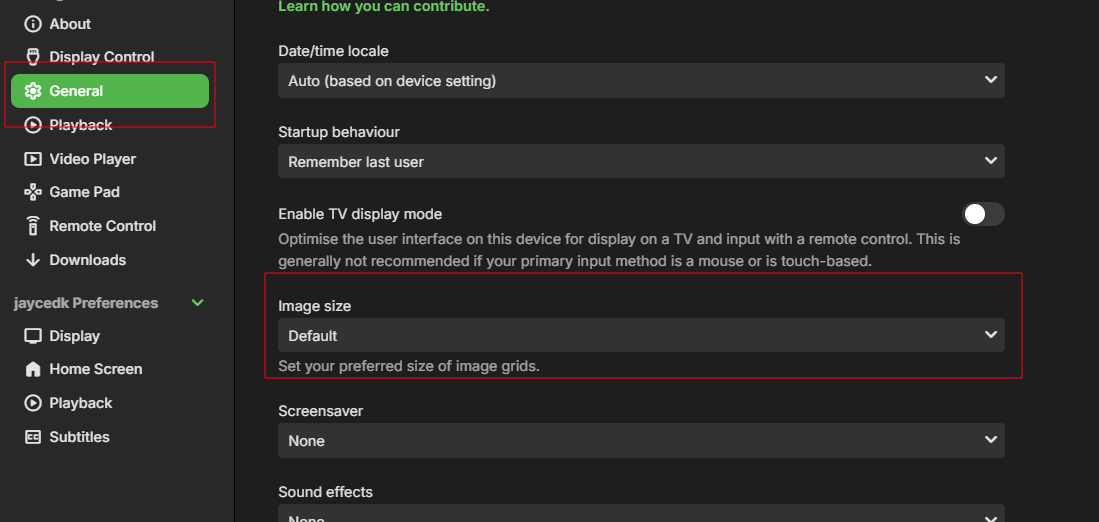Click the Subtitles CC icon
The height and width of the screenshot is (522, 1099).
pyautogui.click(x=32, y=437)
